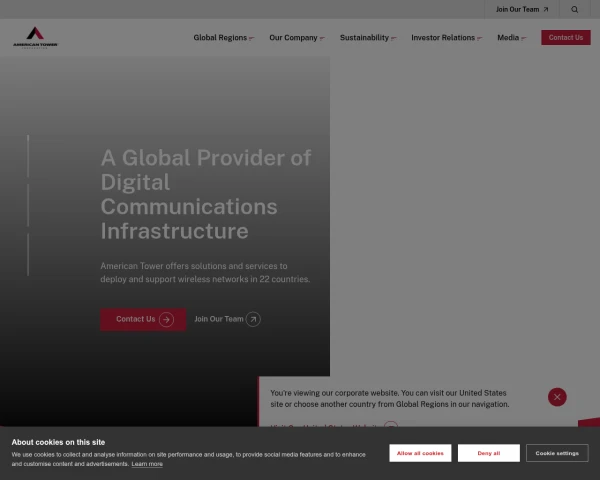The image size is (600, 480).
Task: Open Join Our Team in the top utility bar
Action: click(522, 9)
